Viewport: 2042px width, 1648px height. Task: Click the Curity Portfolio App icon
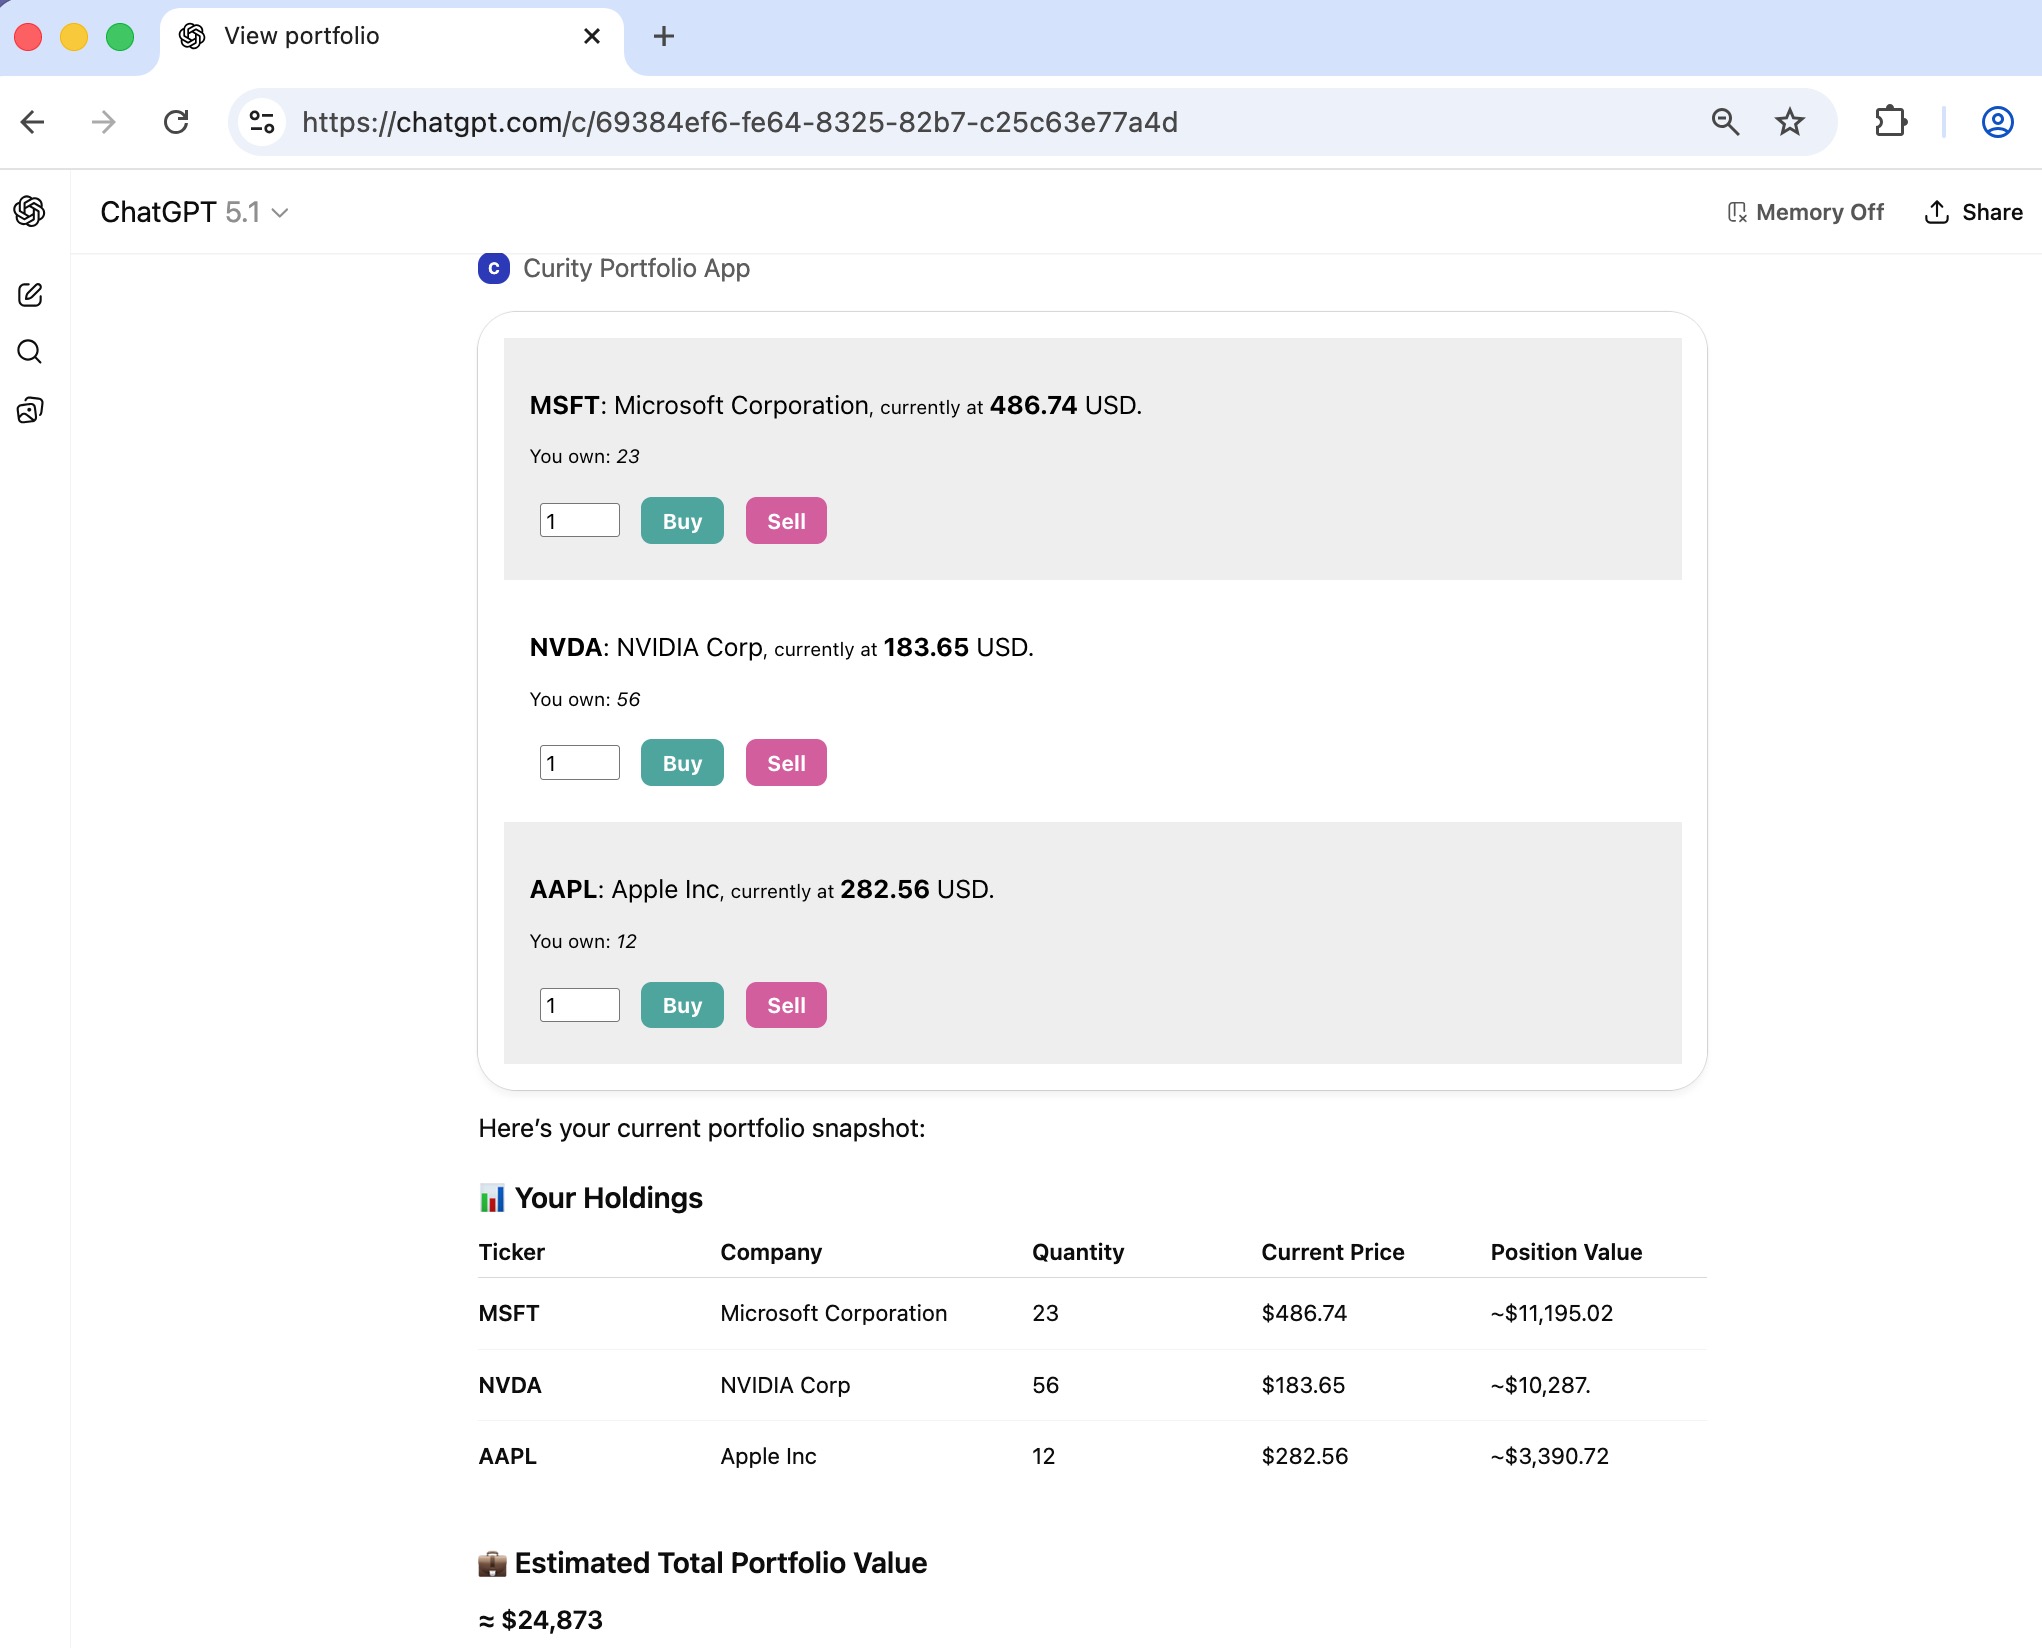point(493,268)
